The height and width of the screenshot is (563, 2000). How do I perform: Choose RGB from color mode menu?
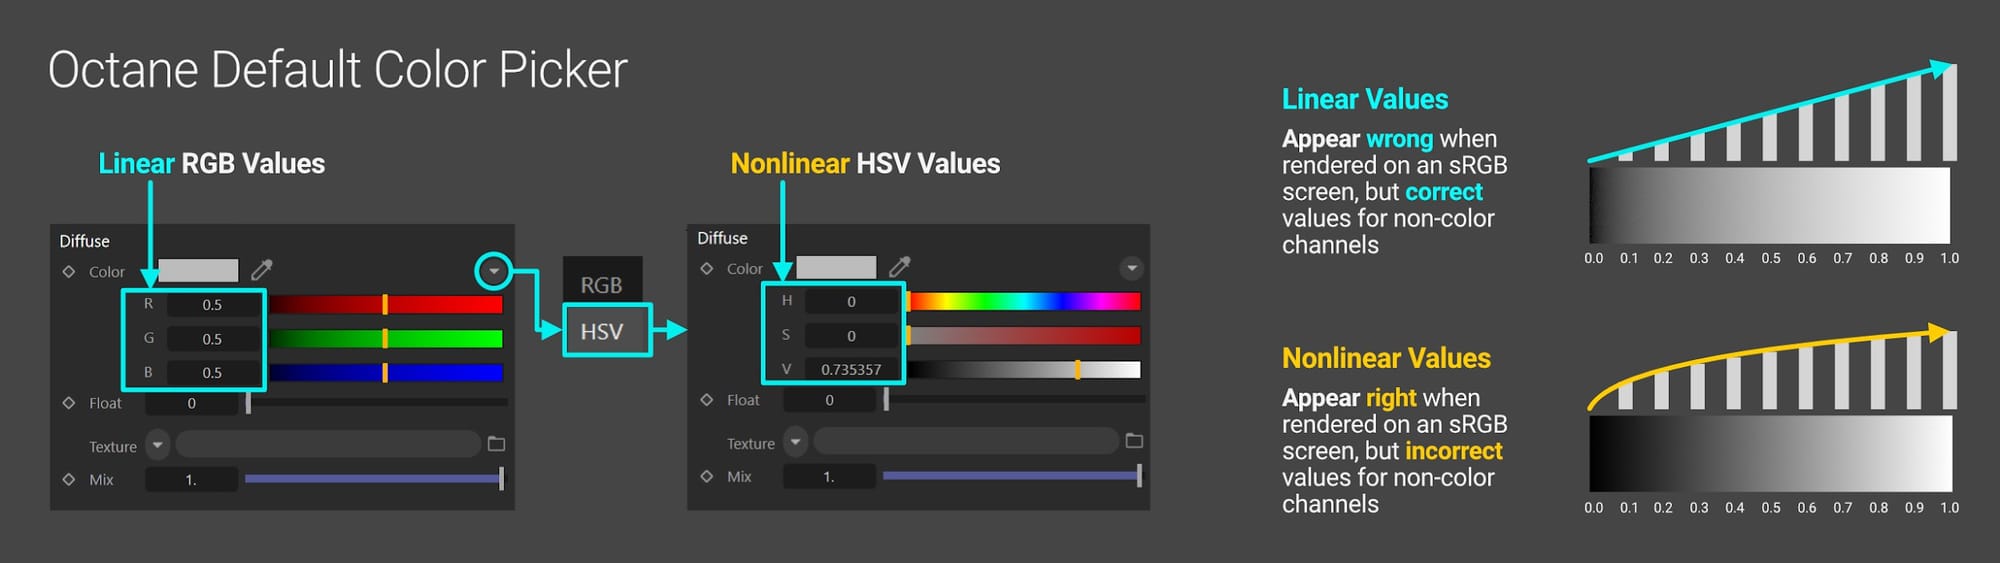click(602, 285)
